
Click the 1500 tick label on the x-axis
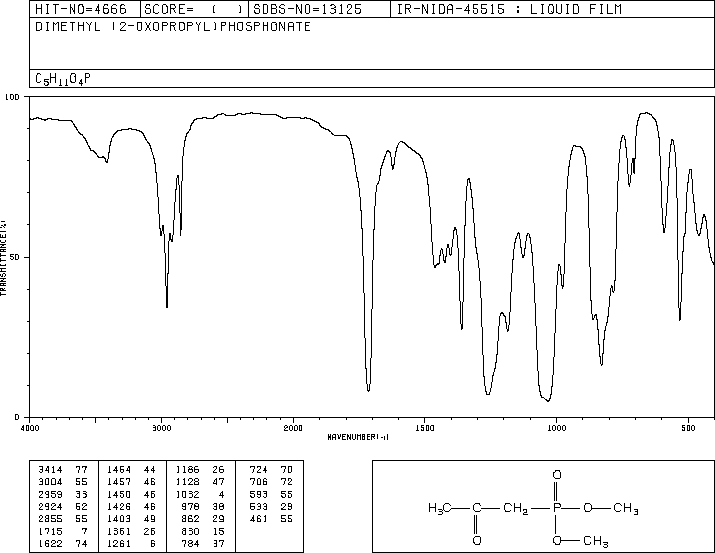click(425, 428)
